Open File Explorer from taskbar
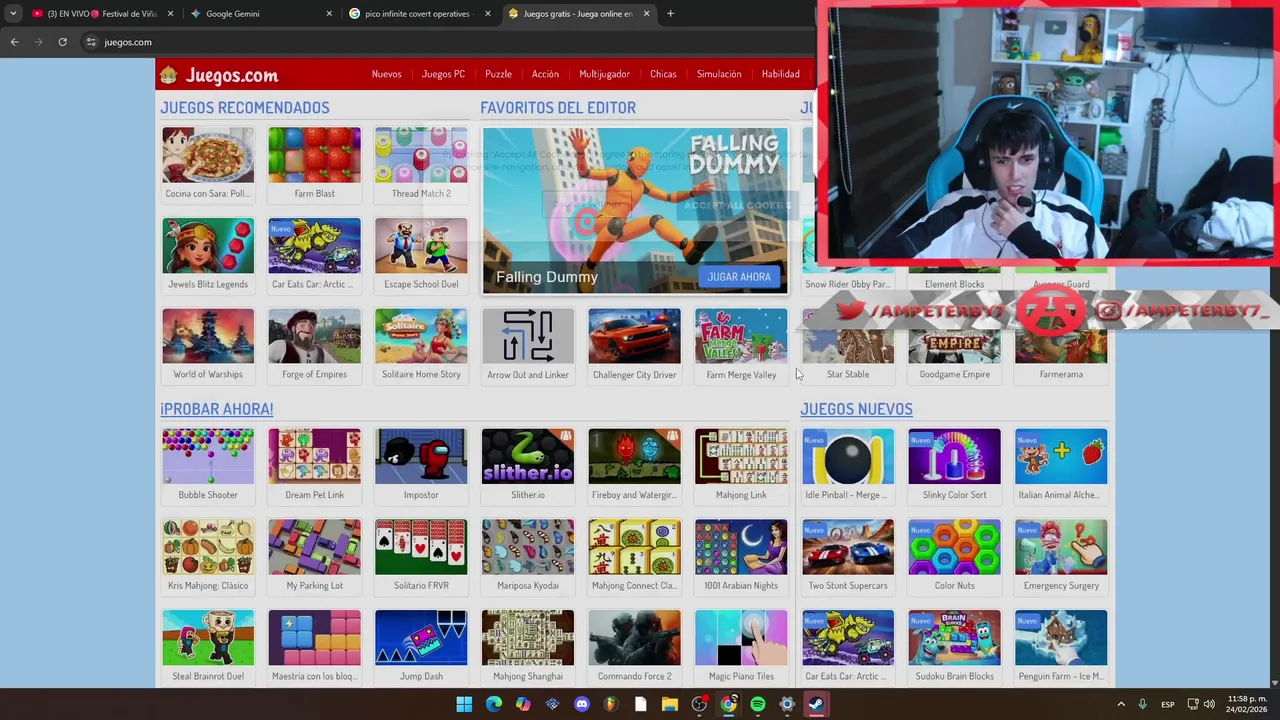 (x=670, y=704)
